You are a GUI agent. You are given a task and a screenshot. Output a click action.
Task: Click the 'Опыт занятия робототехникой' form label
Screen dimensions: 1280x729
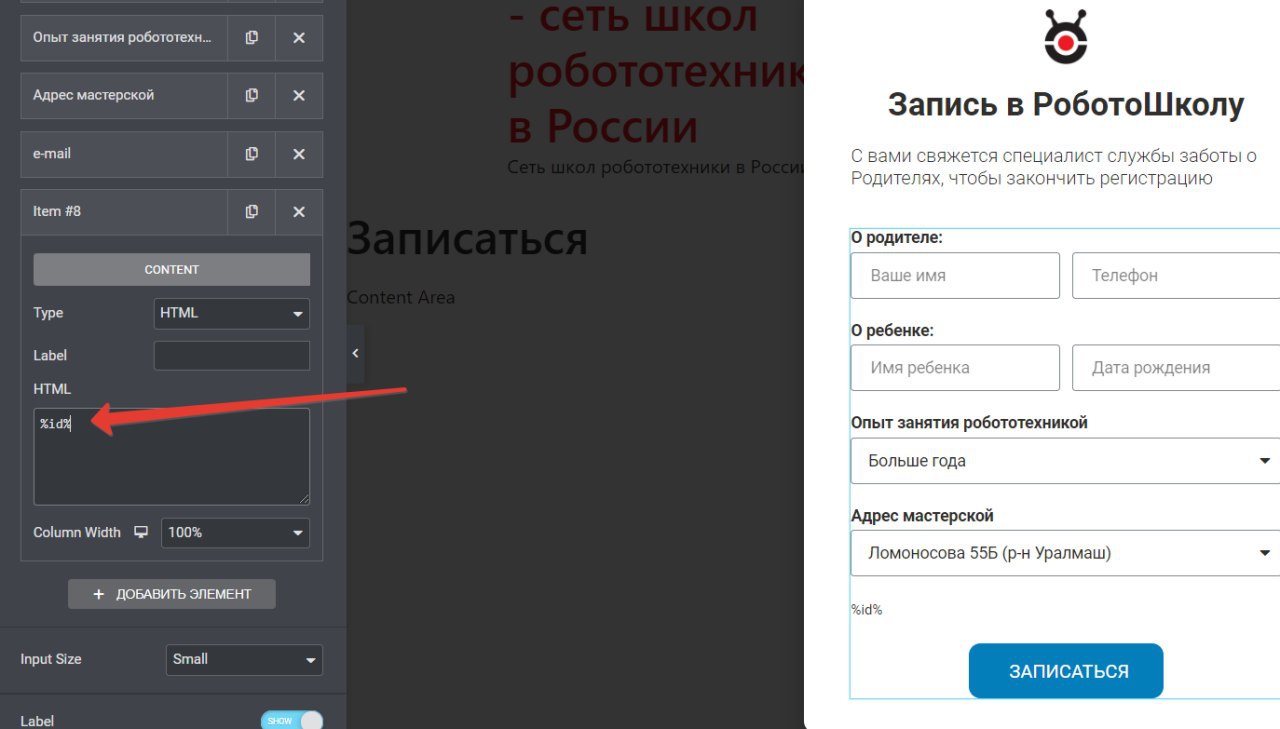point(969,422)
